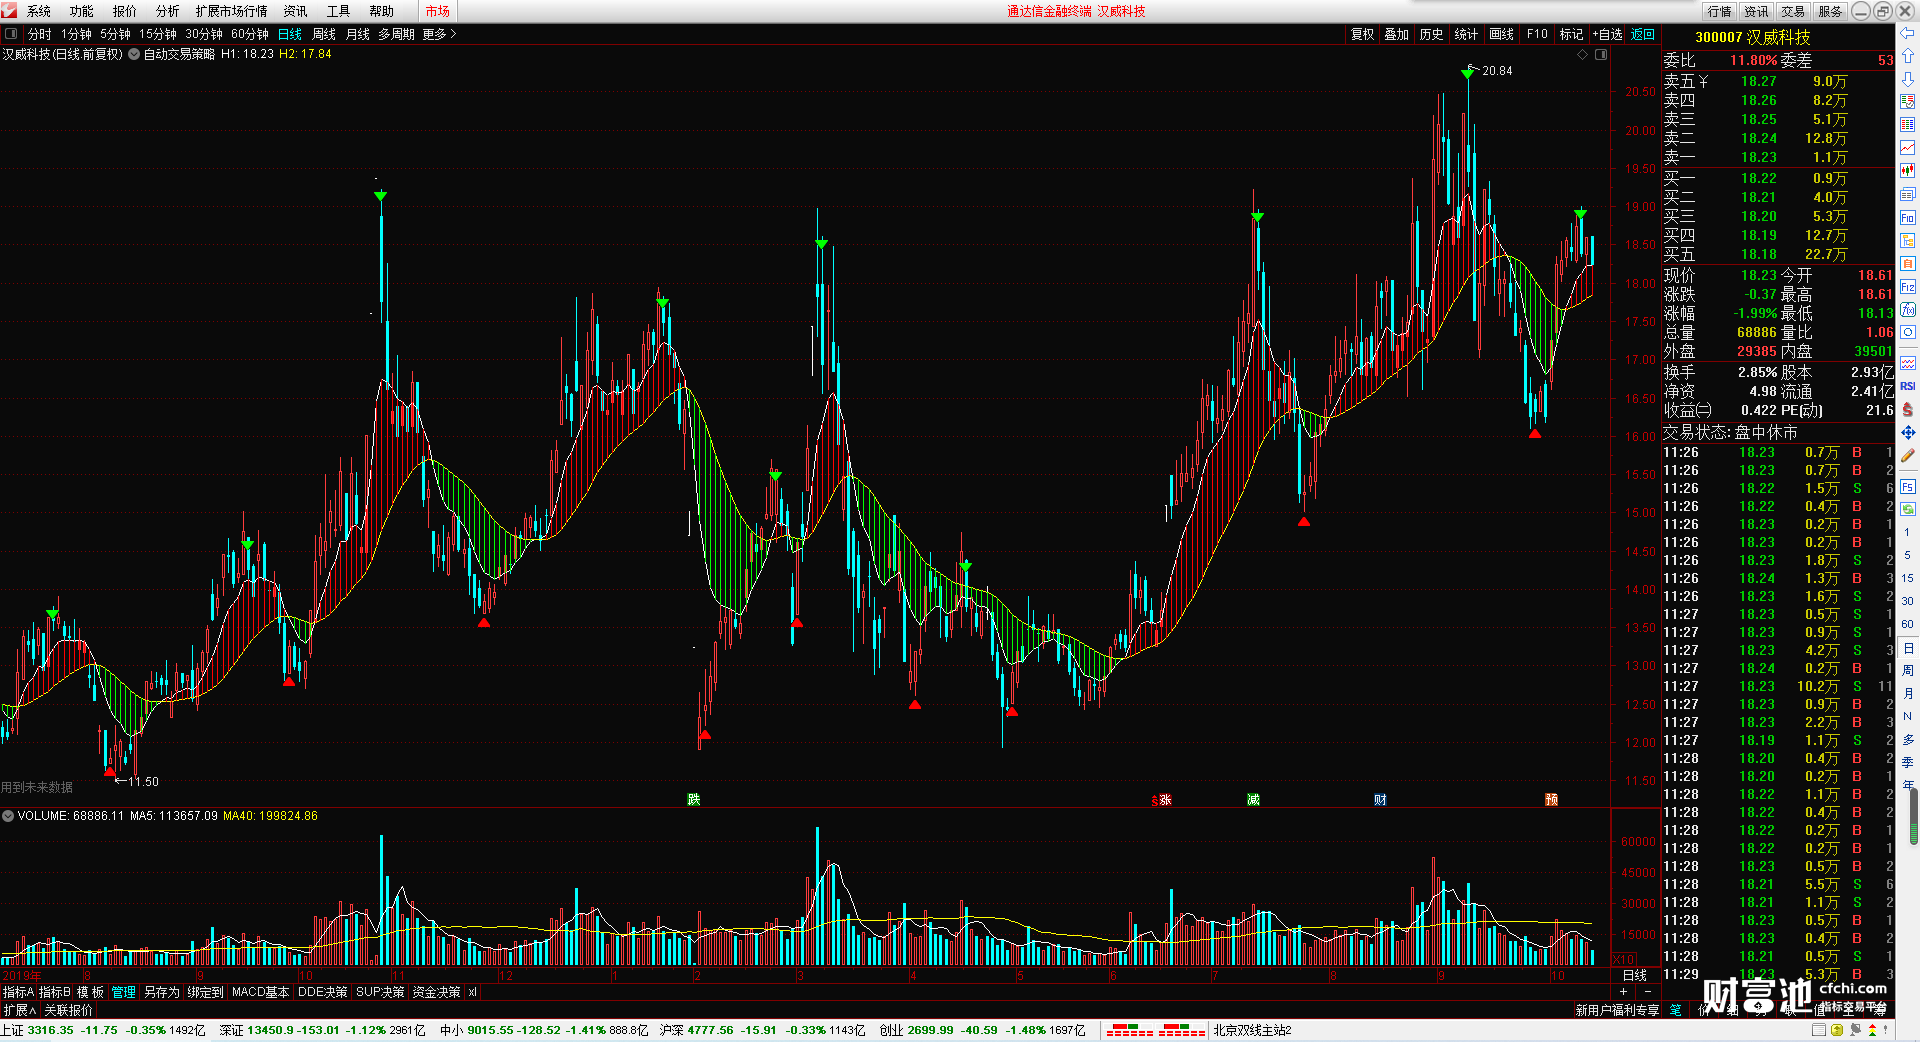Click the 财 marker on chart bottom
The width and height of the screenshot is (1920, 1042).
[1380, 799]
